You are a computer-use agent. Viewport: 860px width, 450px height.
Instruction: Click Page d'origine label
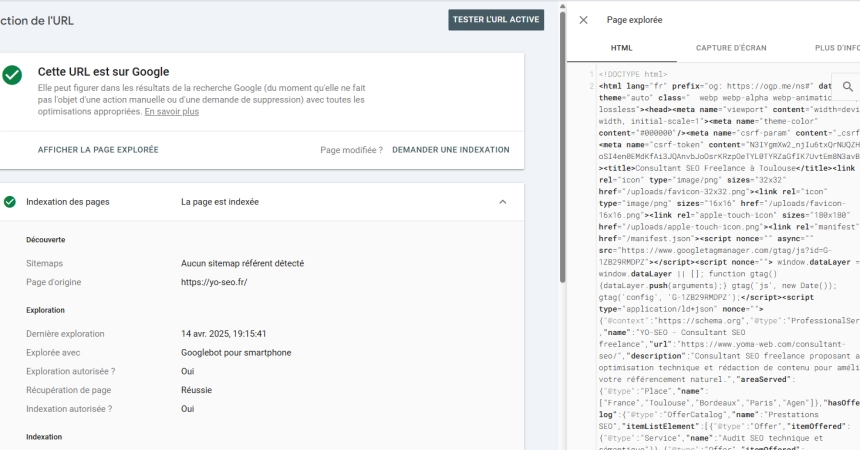[x=53, y=282]
